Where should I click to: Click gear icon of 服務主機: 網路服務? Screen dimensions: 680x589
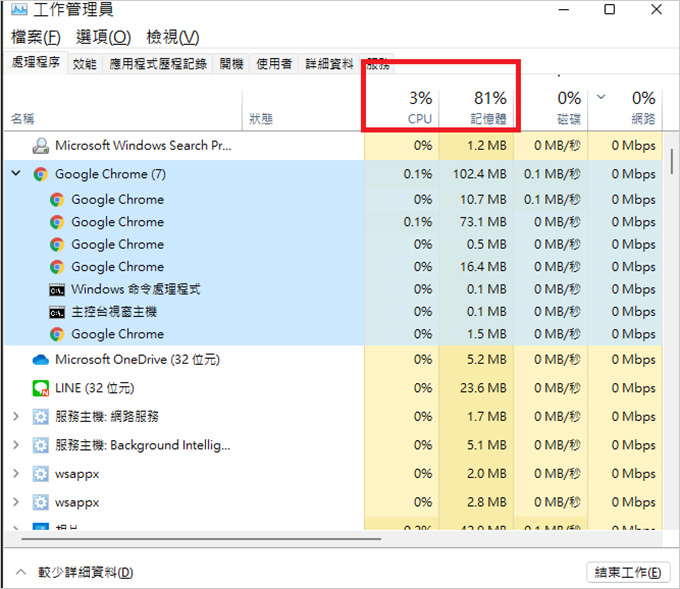(x=40, y=417)
